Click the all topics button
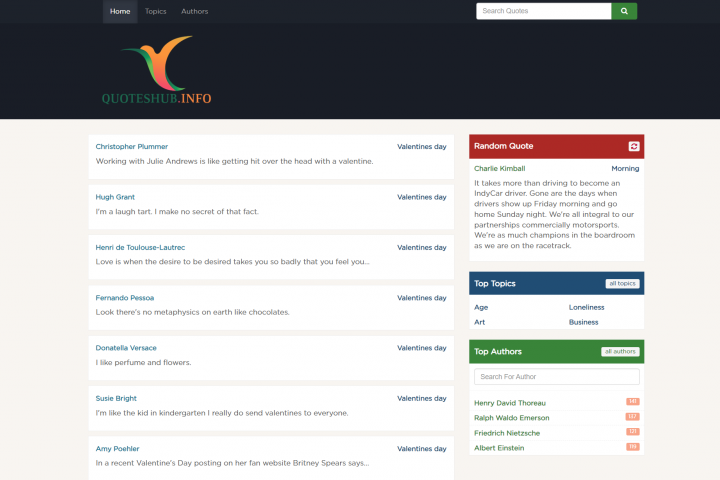 coord(622,283)
